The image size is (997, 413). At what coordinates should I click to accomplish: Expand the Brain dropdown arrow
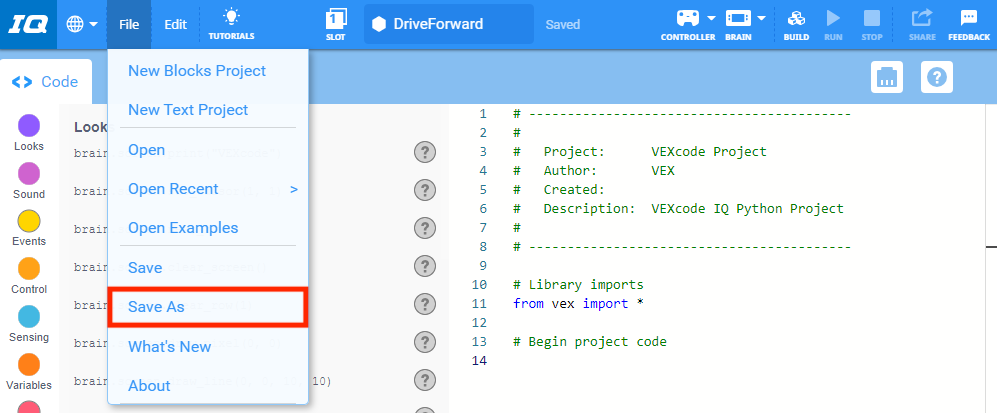coord(761,18)
